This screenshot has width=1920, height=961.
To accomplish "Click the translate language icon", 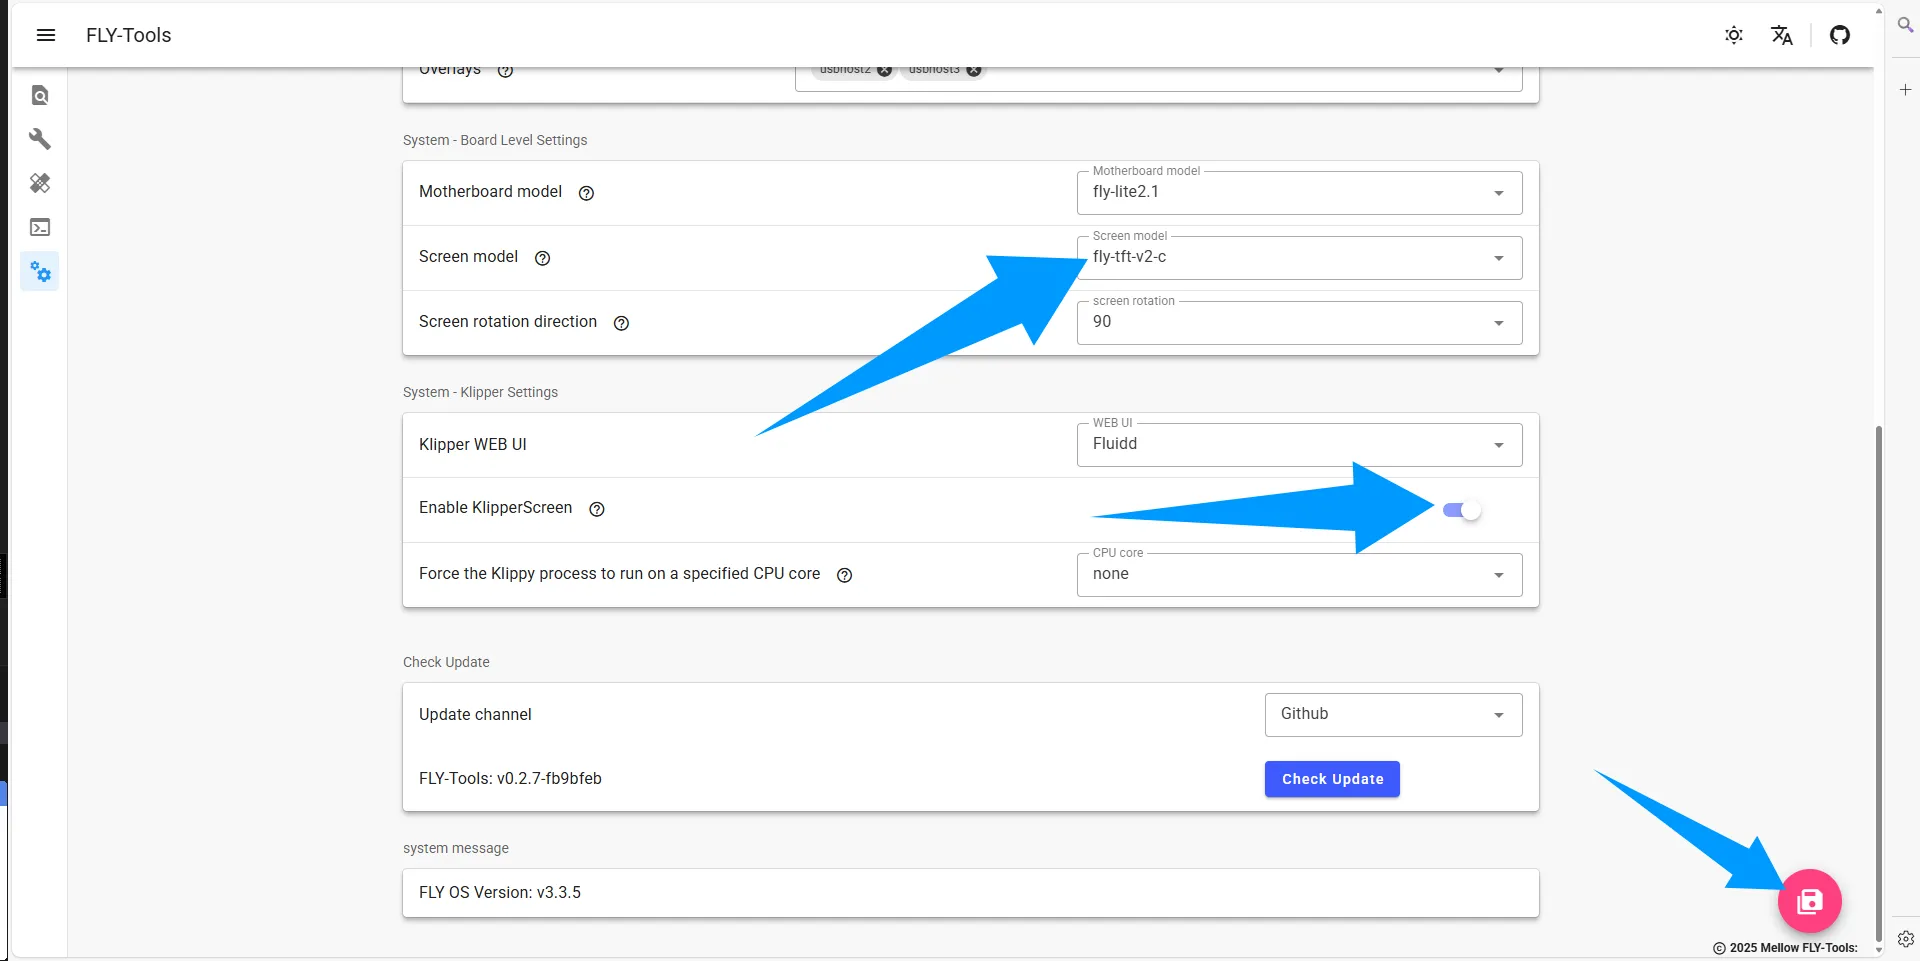I will coord(1781,35).
